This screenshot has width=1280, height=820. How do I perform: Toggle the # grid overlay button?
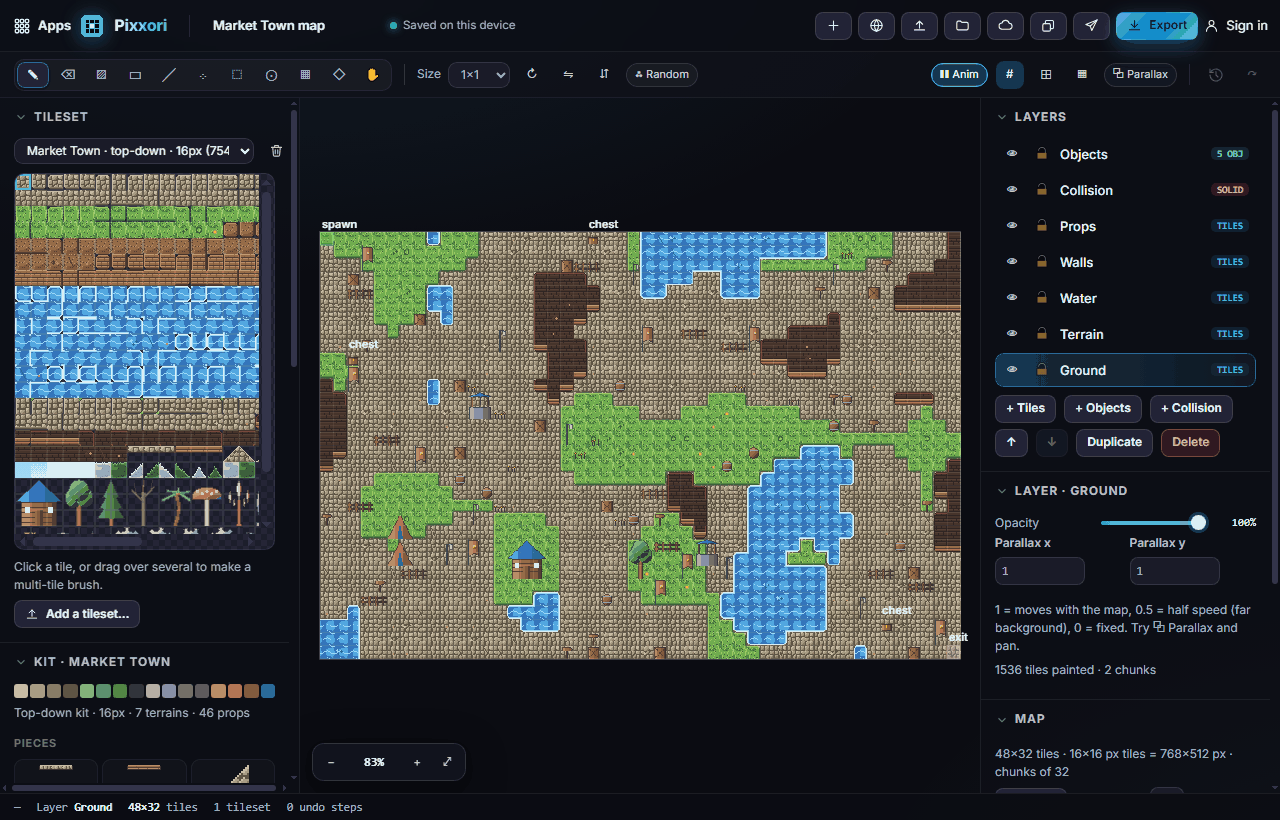click(1010, 74)
